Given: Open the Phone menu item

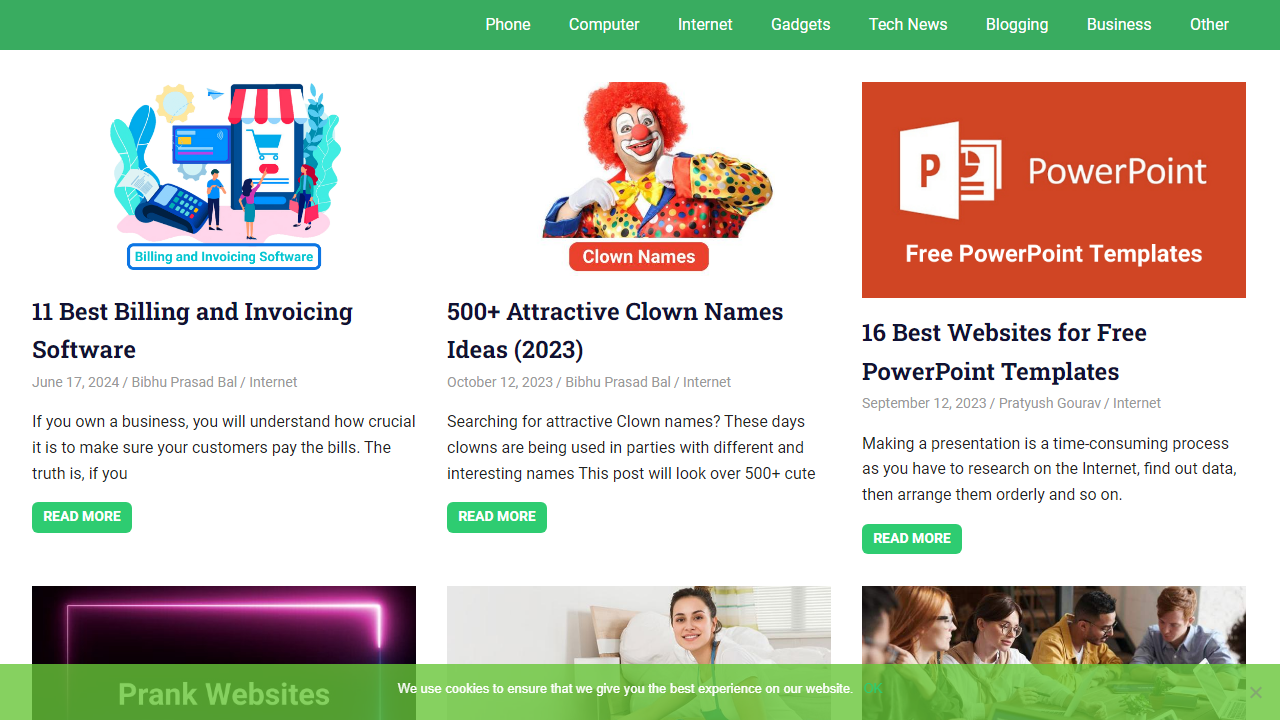Looking at the screenshot, I should click(x=508, y=24).
